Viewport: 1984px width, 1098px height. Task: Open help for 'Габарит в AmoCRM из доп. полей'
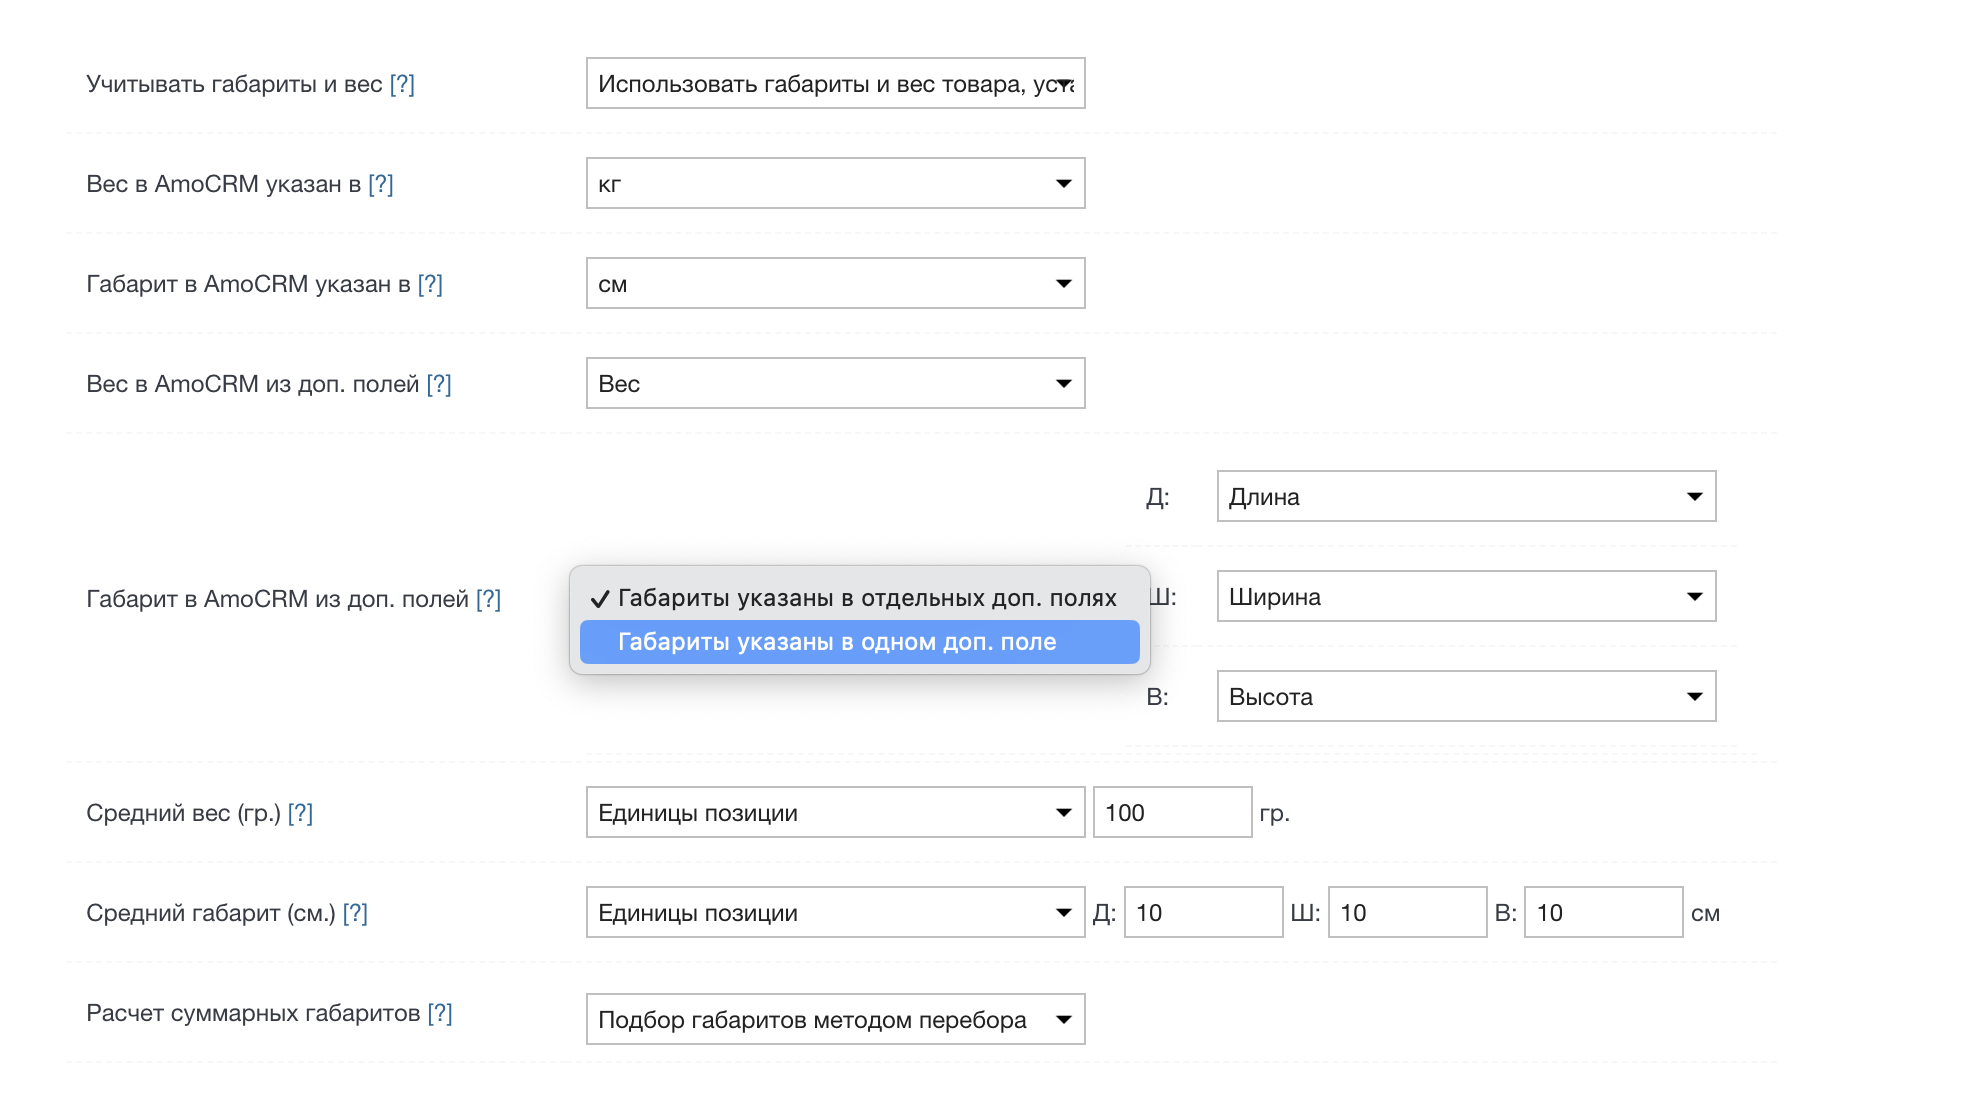pyautogui.click(x=488, y=599)
